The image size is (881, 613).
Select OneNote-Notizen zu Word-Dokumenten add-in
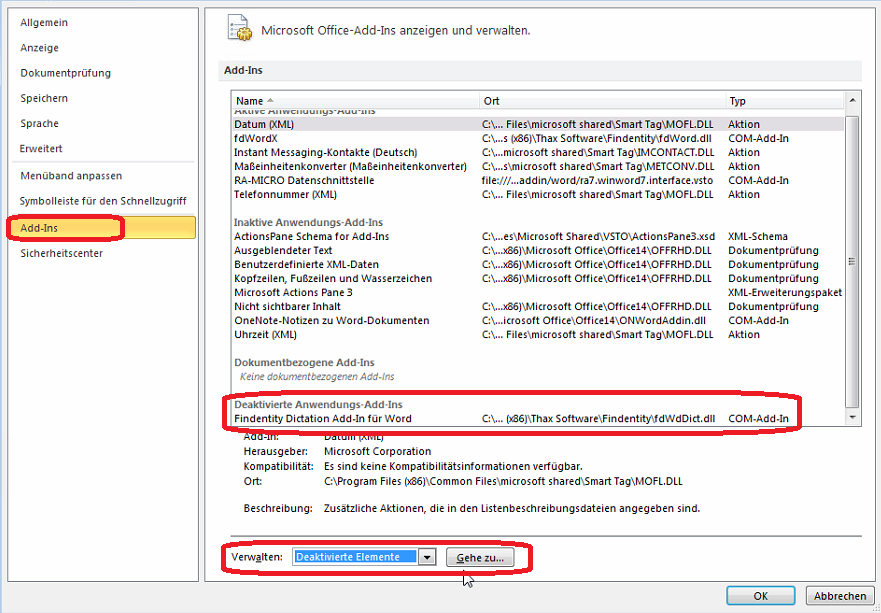pos(538,321)
